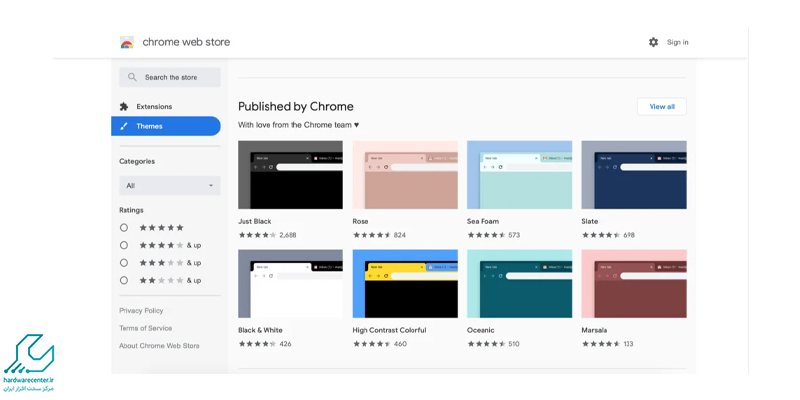The height and width of the screenshot is (400, 800).
Task: Click the Search the store field
Action: (170, 77)
